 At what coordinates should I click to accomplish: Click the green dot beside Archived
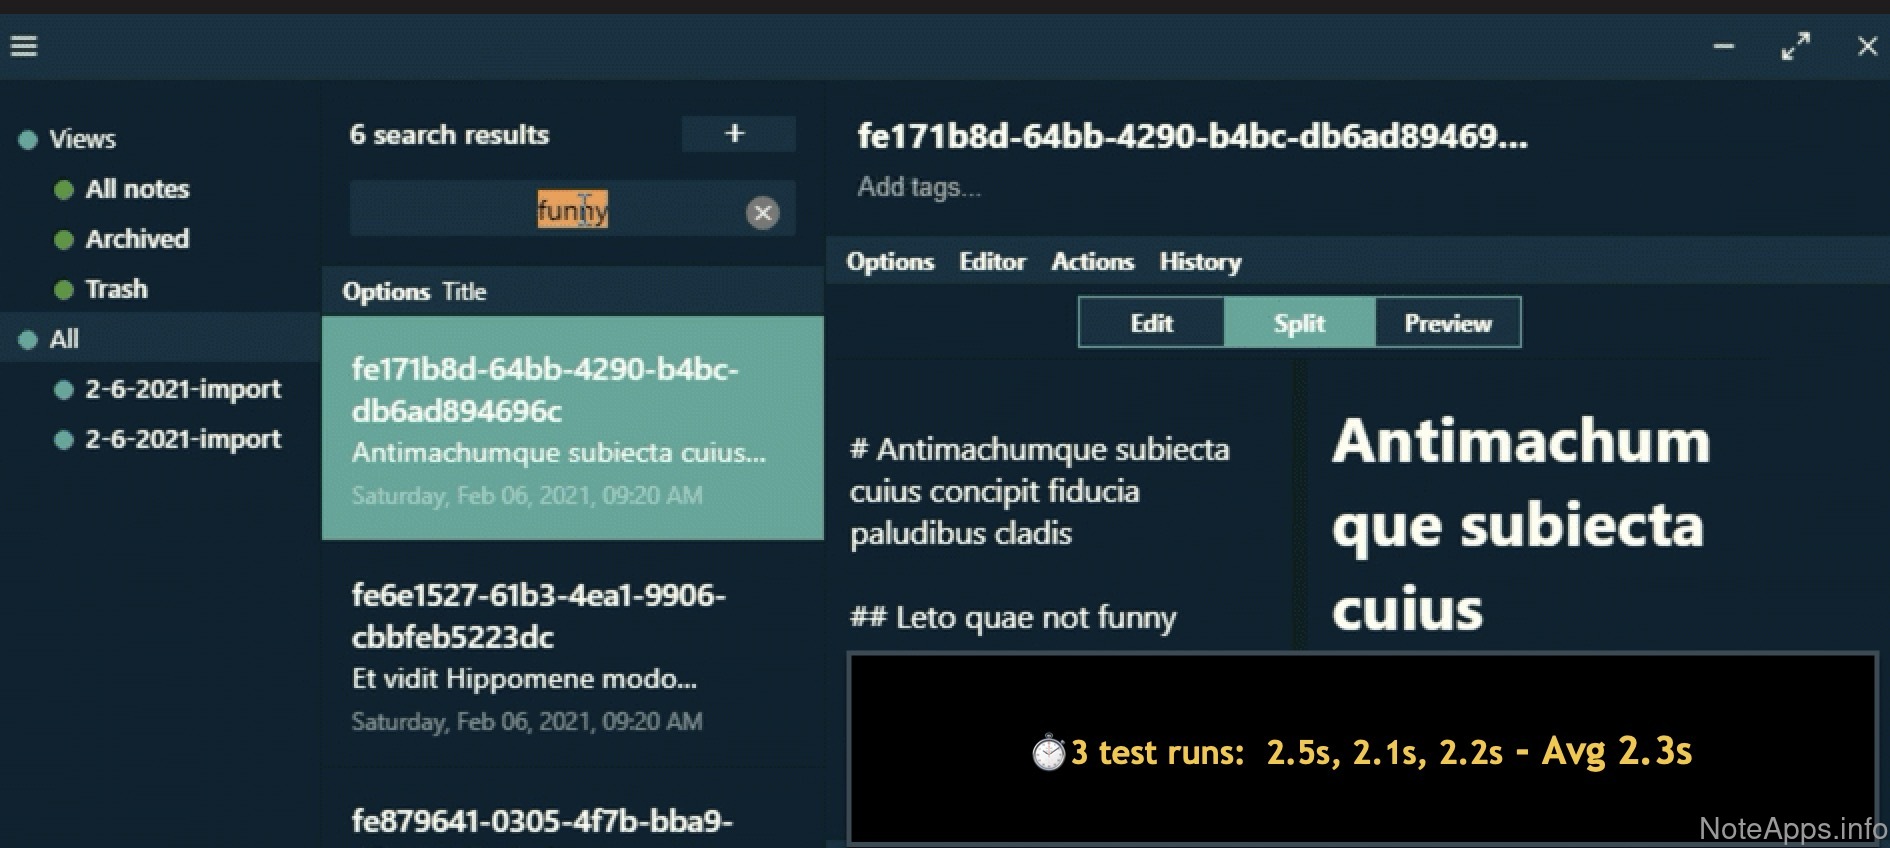tap(64, 240)
